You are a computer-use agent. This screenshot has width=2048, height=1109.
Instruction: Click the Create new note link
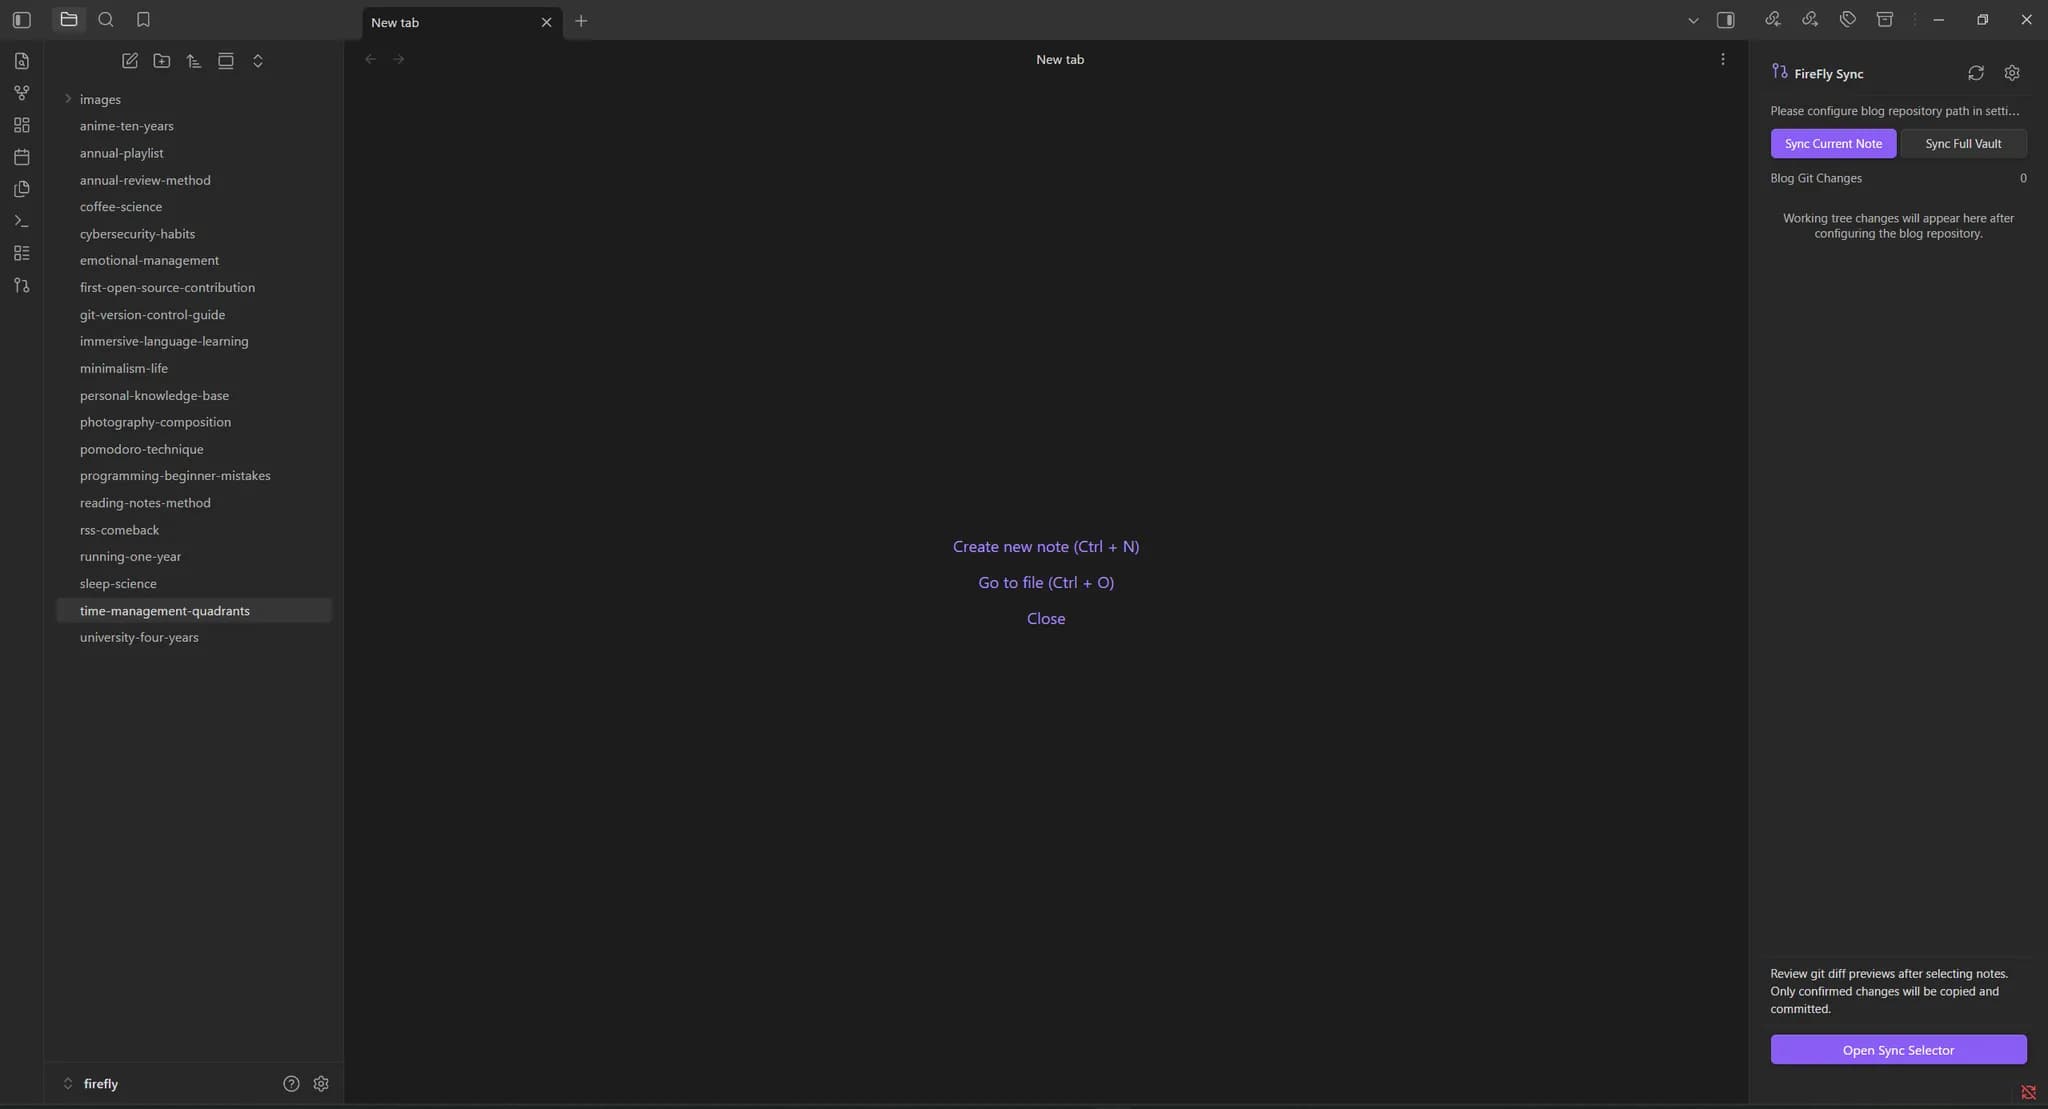pyautogui.click(x=1046, y=546)
